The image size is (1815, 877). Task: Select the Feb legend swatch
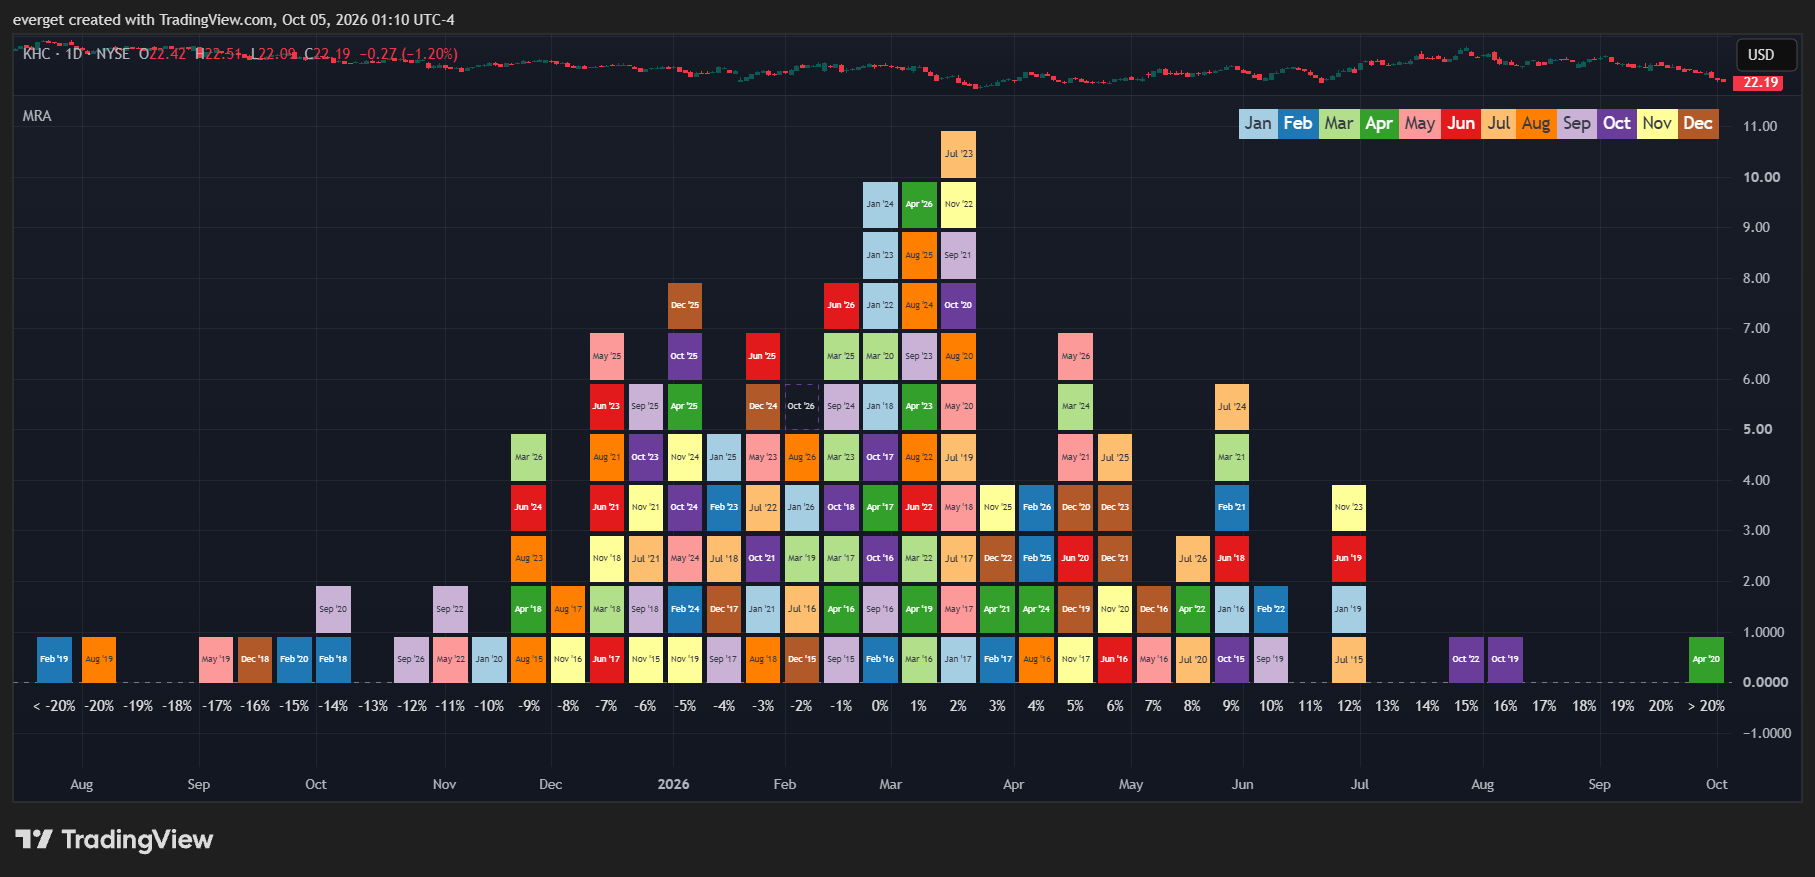(1298, 124)
